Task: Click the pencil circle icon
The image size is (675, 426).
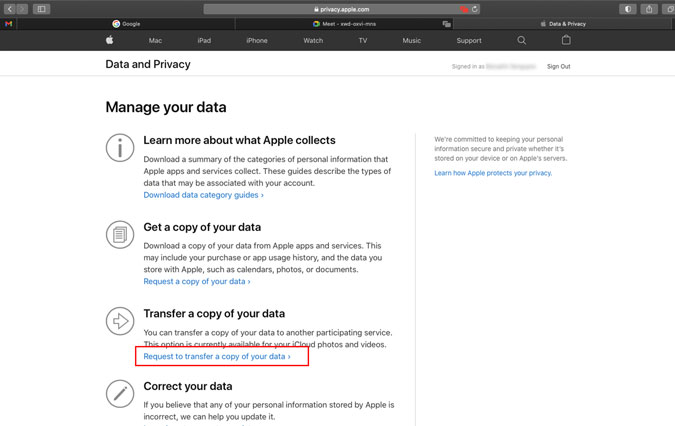Action: 120,394
